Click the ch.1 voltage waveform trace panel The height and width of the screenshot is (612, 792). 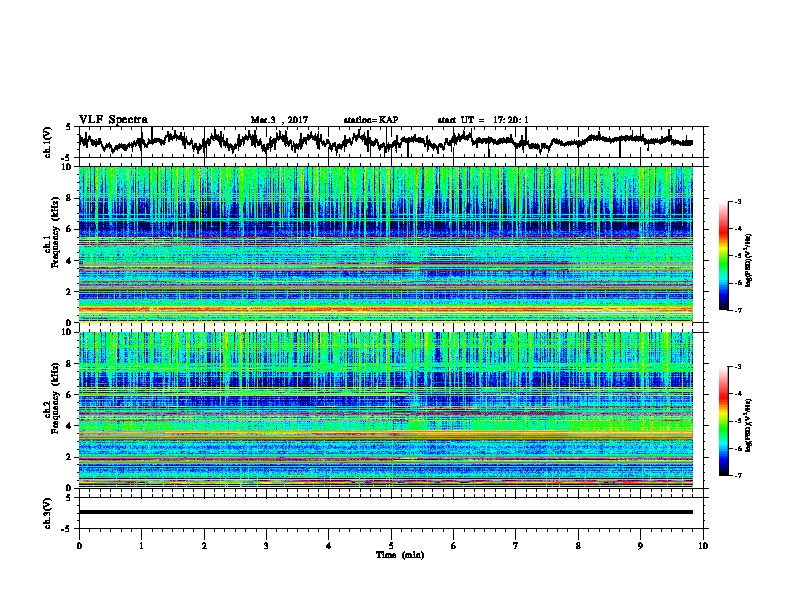click(x=393, y=142)
